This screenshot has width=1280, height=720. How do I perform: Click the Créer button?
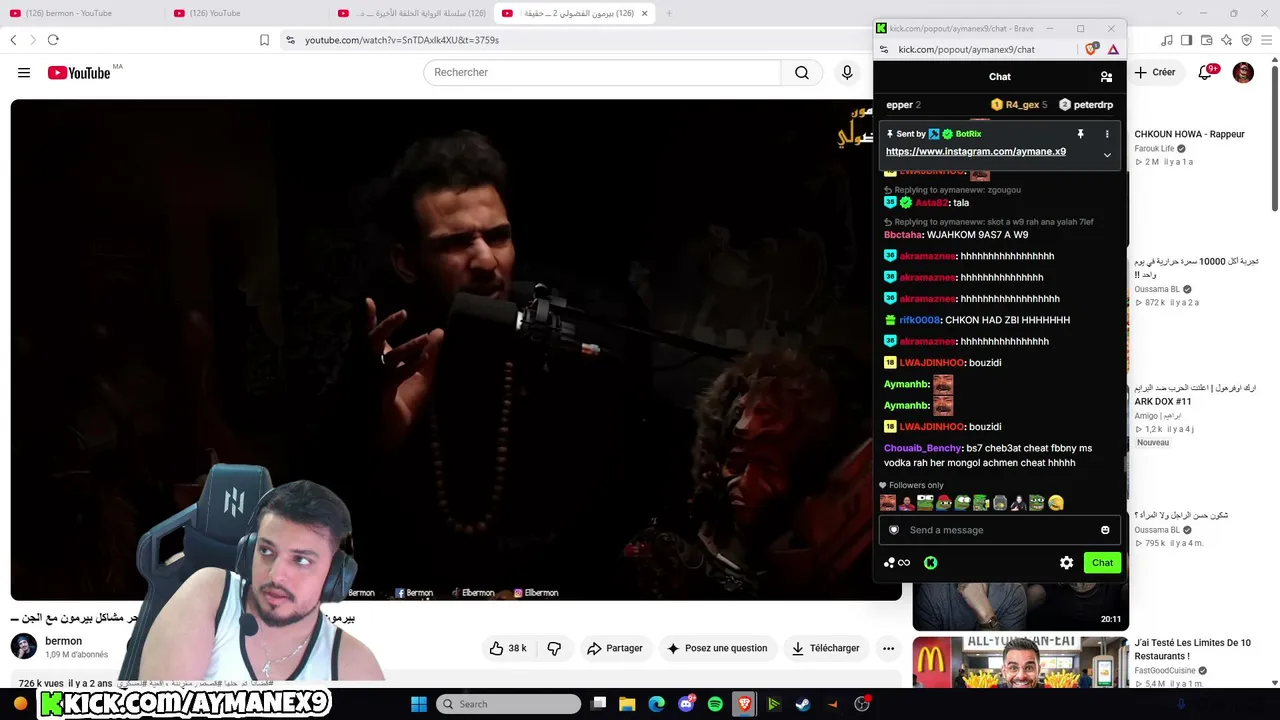1155,72
